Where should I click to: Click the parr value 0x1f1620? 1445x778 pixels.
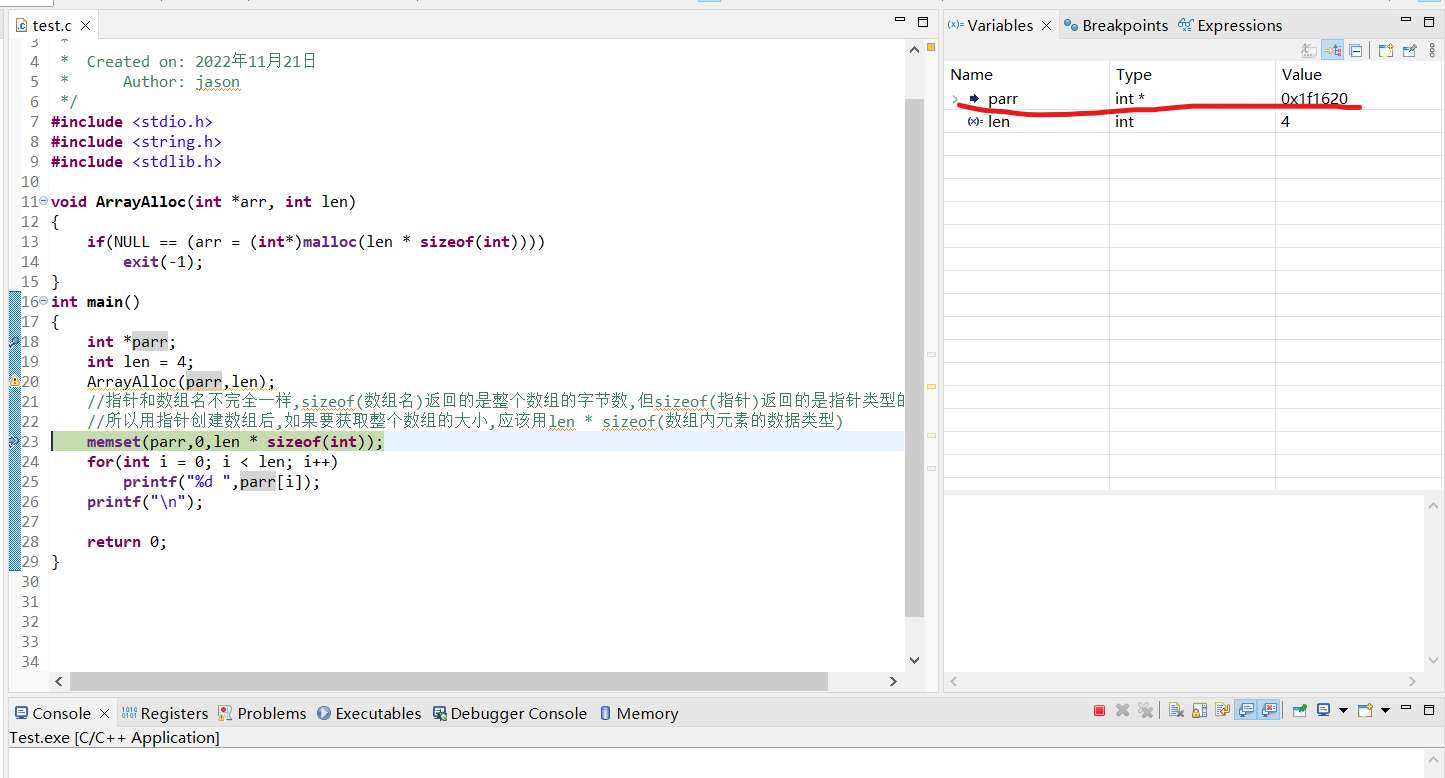(1314, 99)
